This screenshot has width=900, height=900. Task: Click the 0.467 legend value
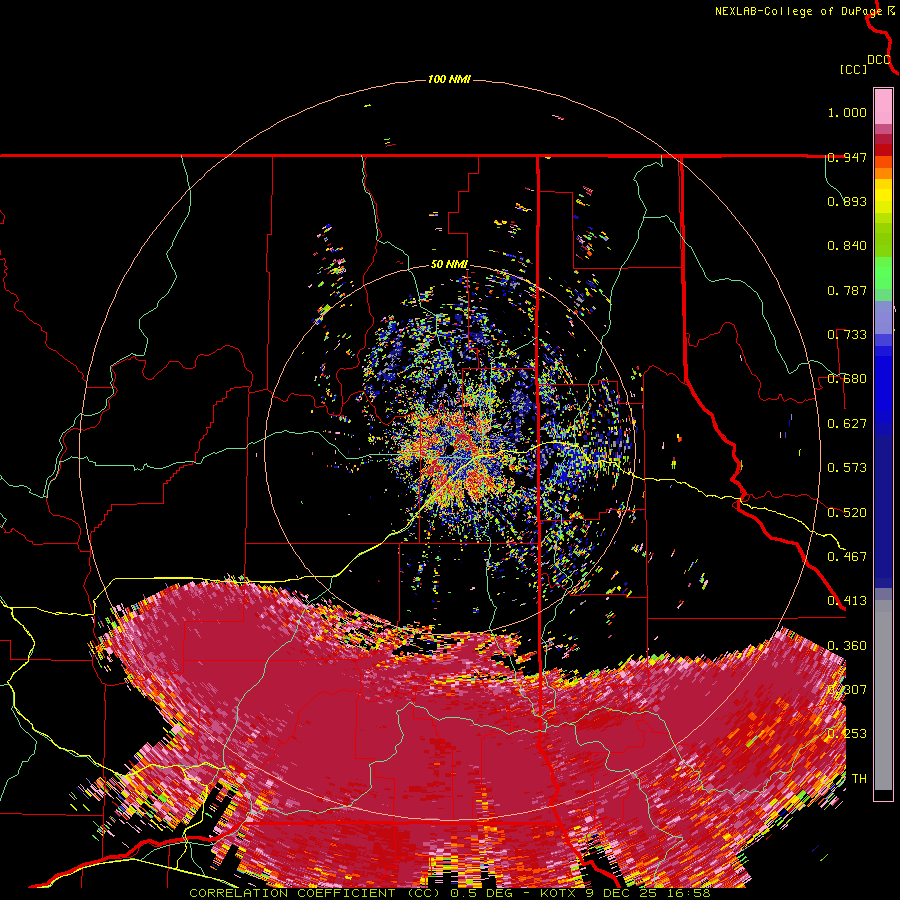(847, 557)
